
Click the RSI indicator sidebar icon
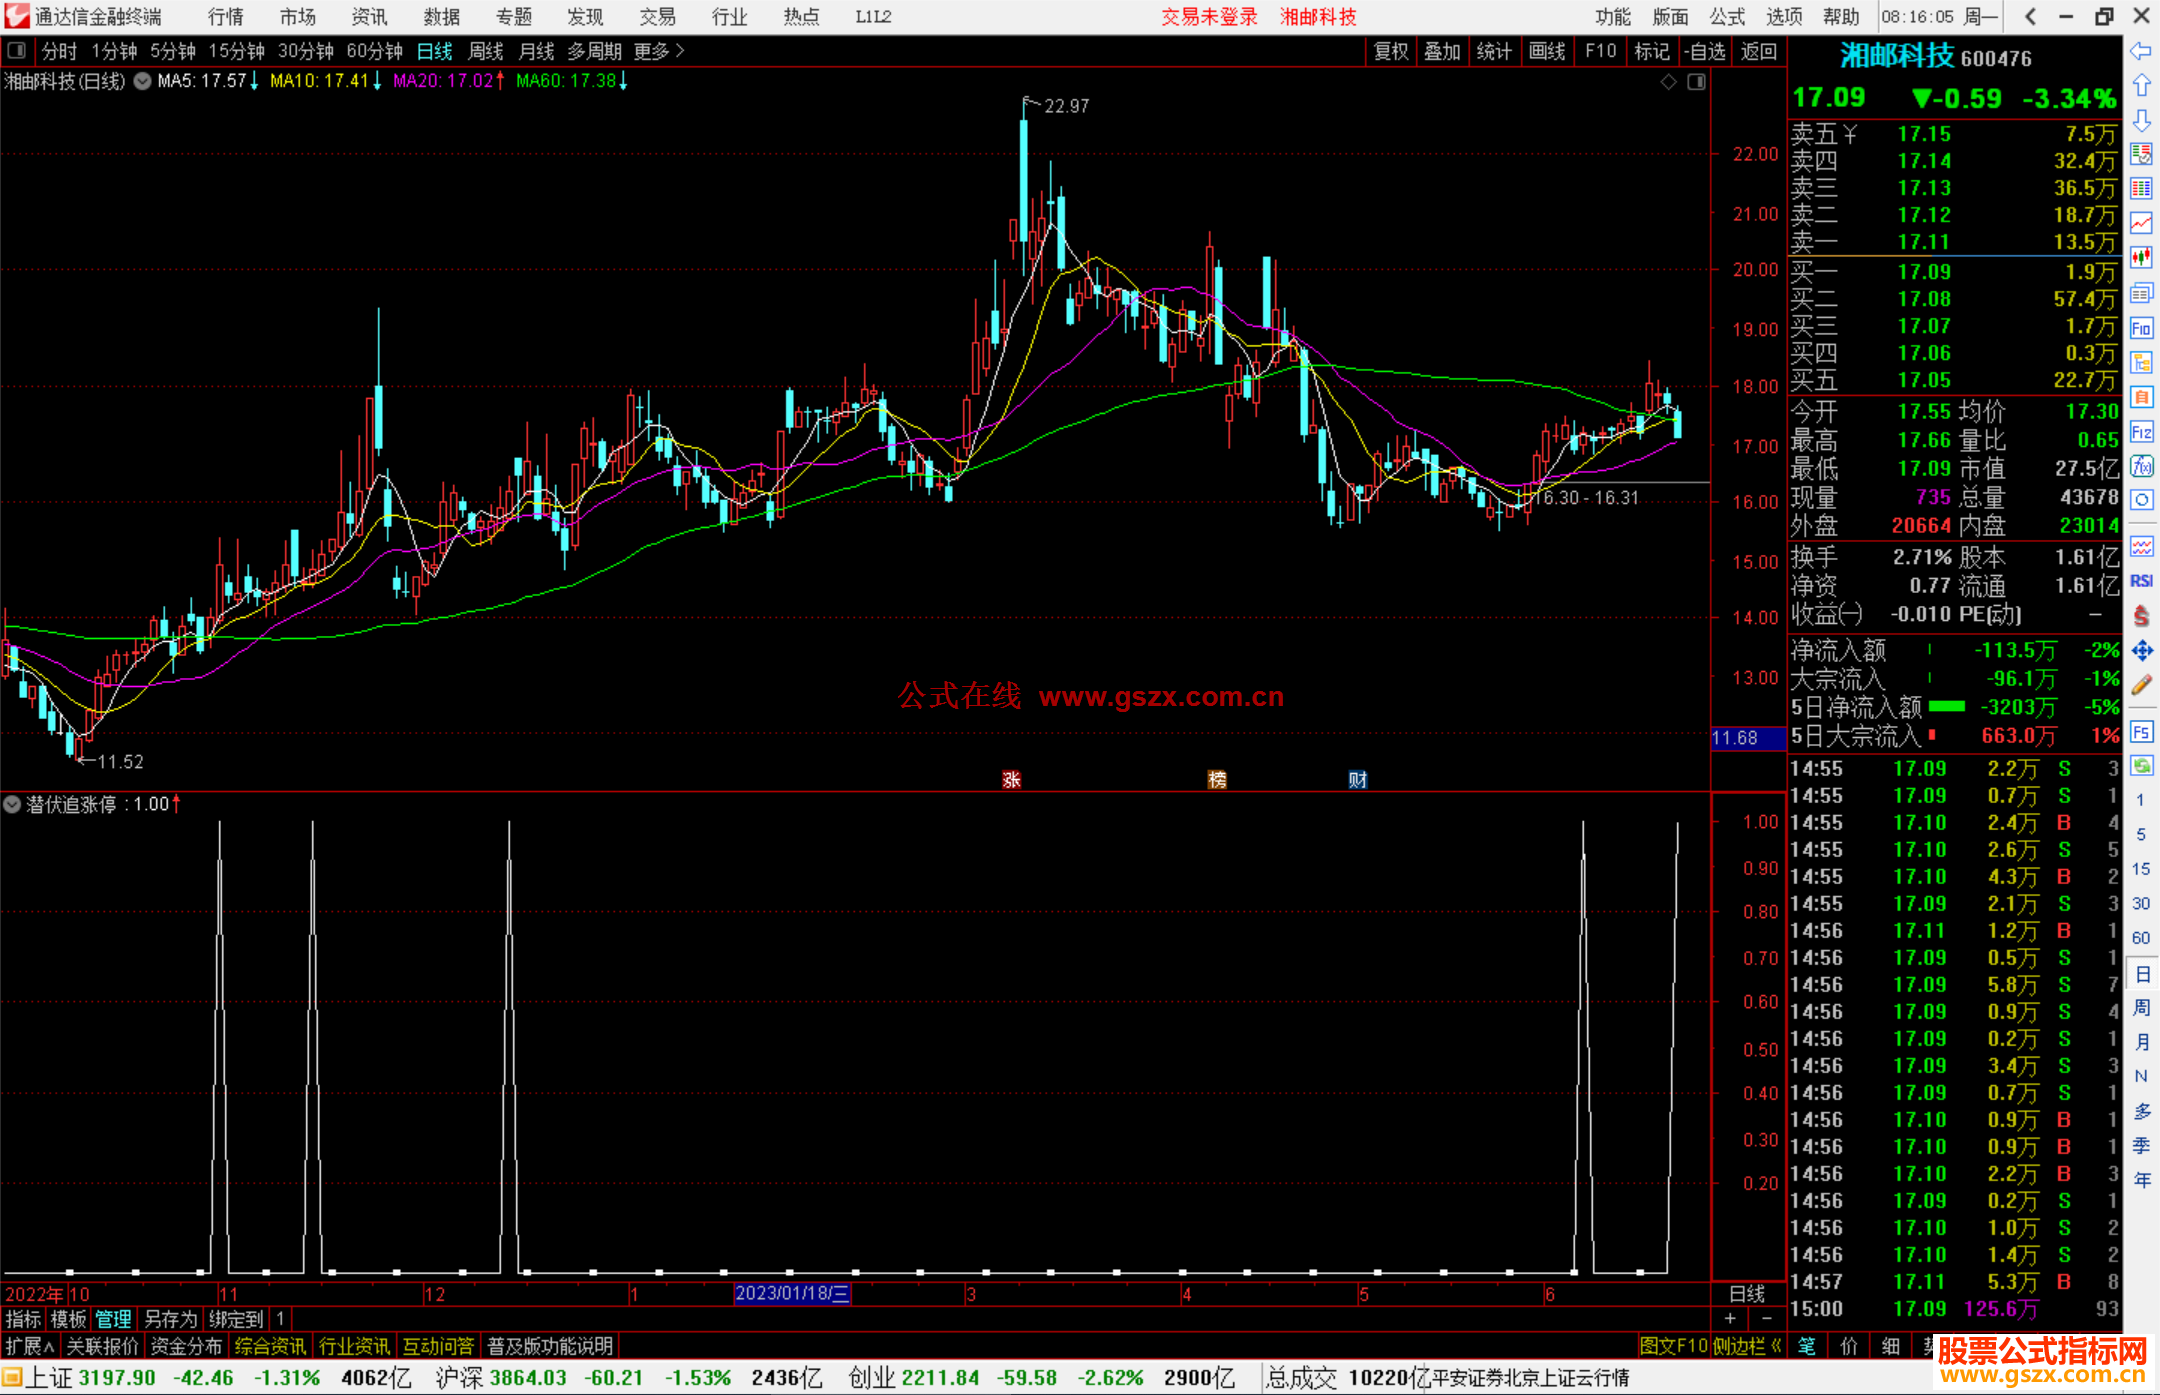click(2141, 581)
